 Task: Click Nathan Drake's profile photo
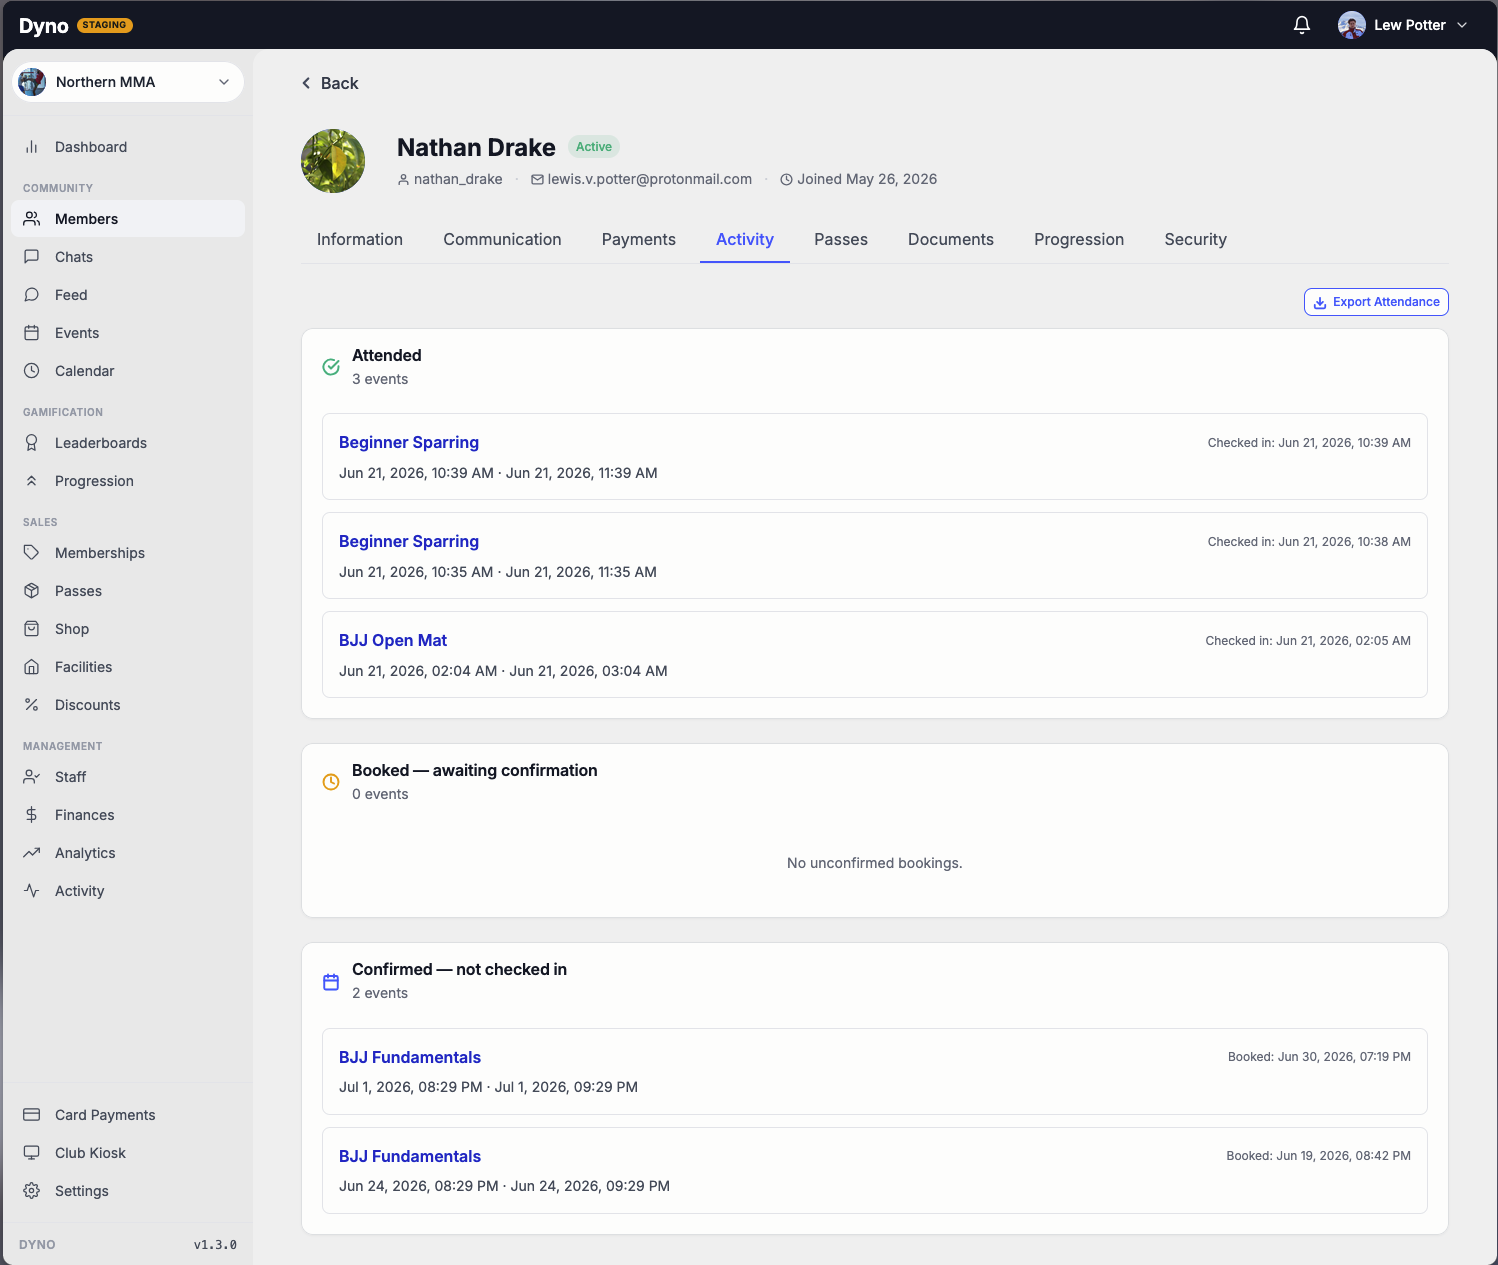click(333, 161)
